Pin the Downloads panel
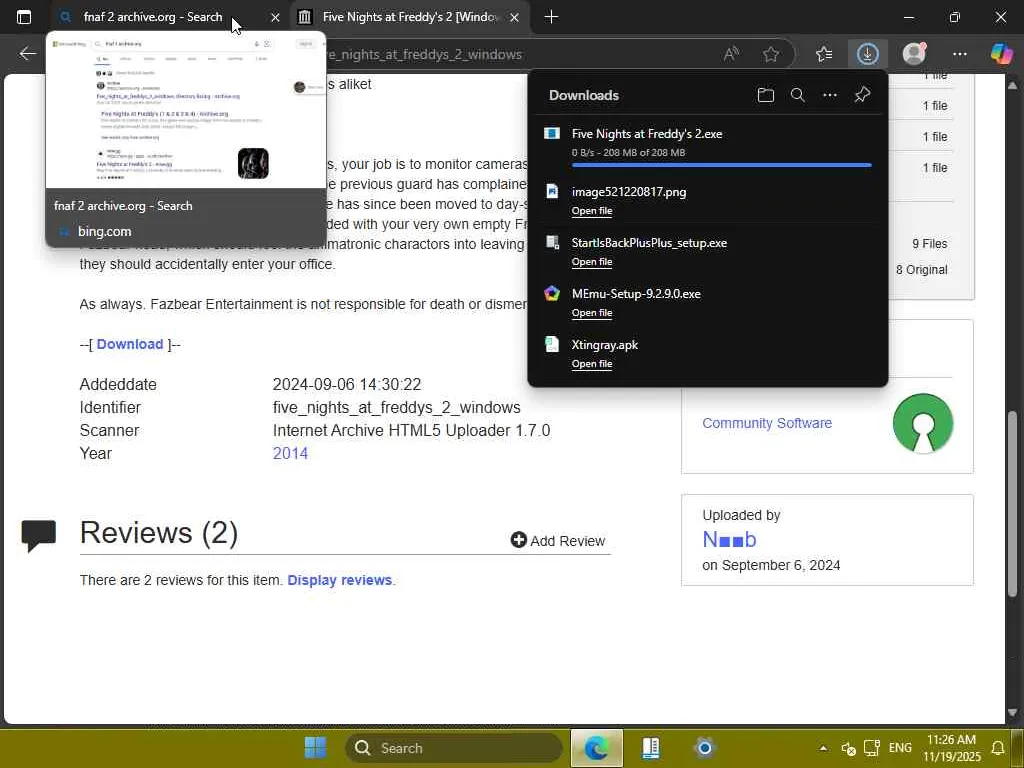The image size is (1024, 768). tap(862, 95)
